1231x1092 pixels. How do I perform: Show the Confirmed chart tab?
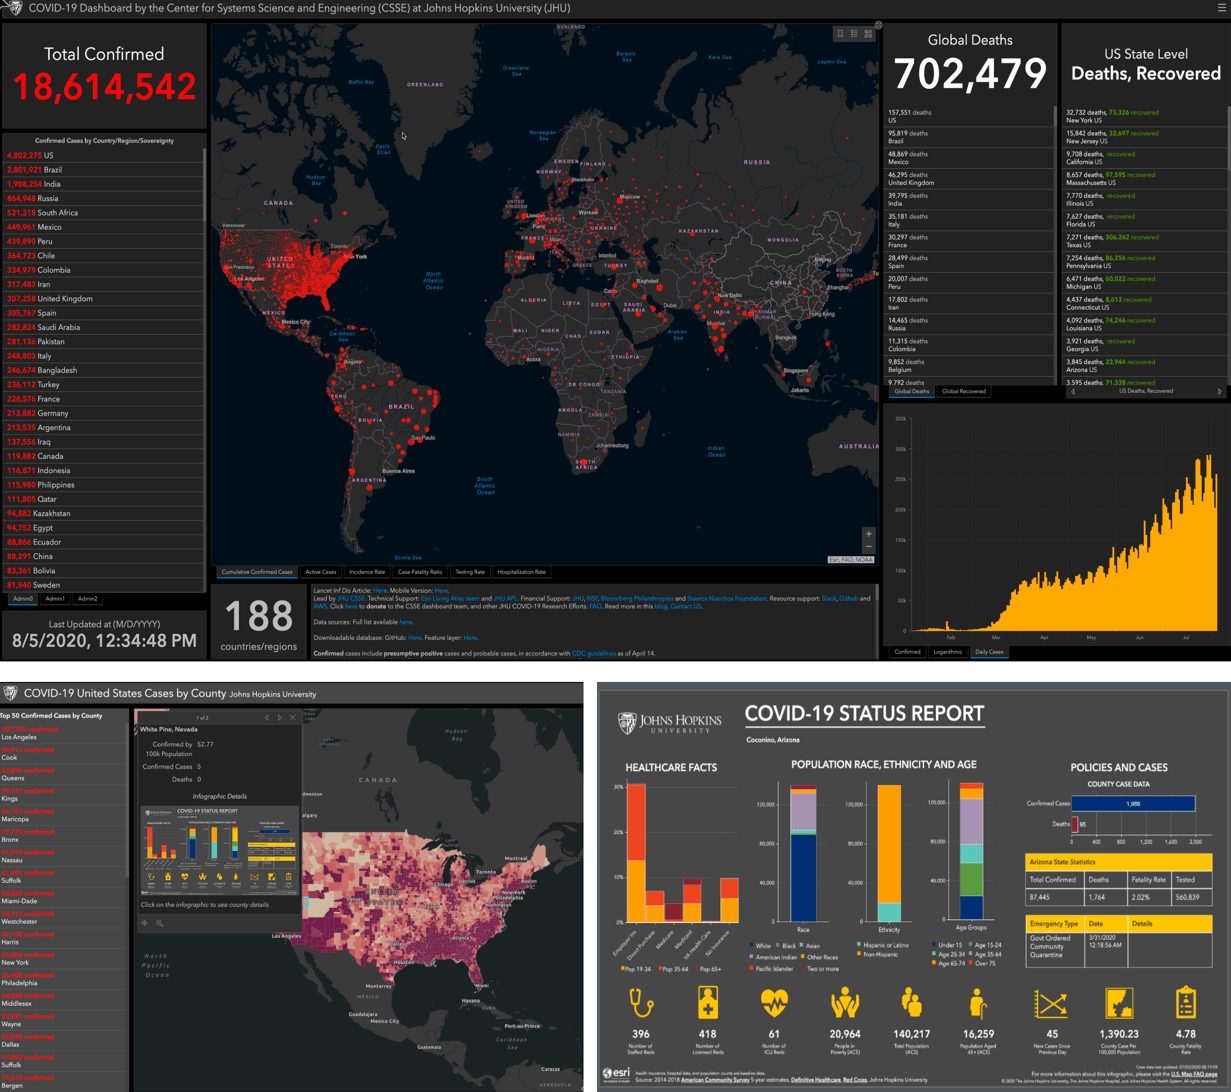pyautogui.click(x=907, y=652)
